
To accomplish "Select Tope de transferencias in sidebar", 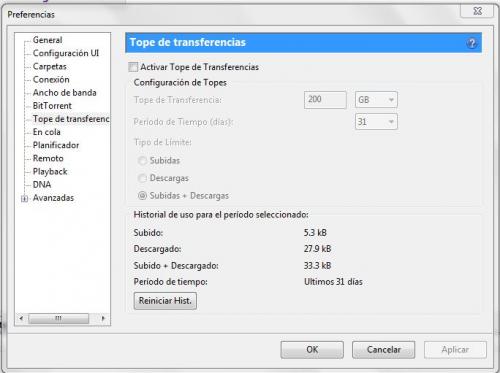I will [x=71, y=119].
